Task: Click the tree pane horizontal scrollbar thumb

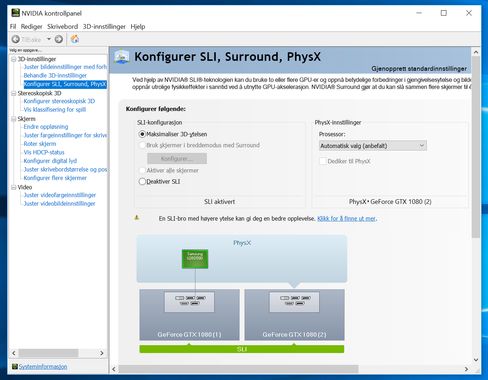Action: coord(48,353)
